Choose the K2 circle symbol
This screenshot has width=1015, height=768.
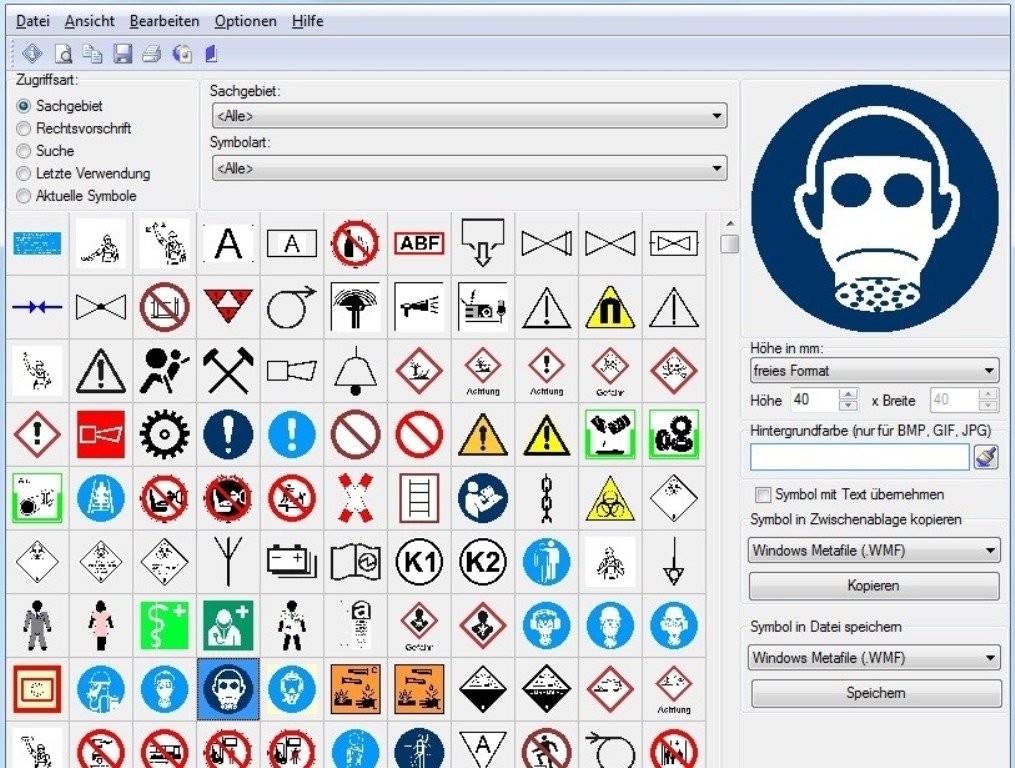[x=483, y=562]
